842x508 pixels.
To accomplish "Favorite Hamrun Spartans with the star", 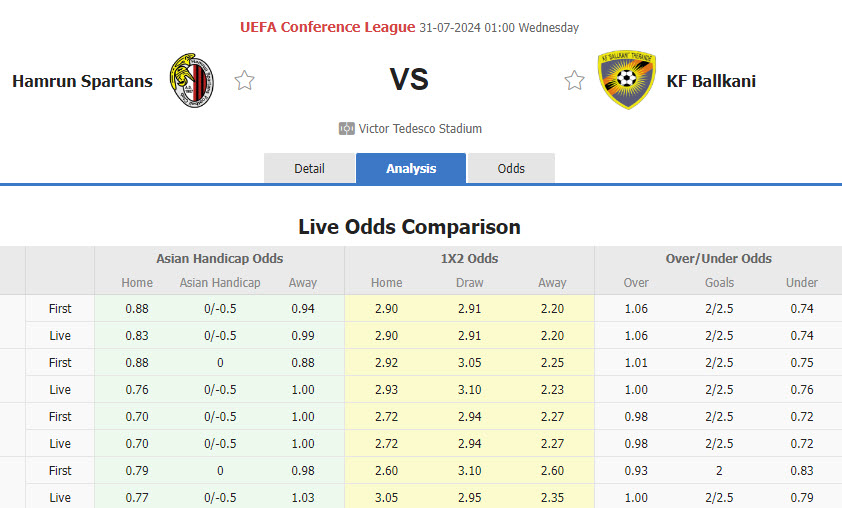I will point(244,81).
